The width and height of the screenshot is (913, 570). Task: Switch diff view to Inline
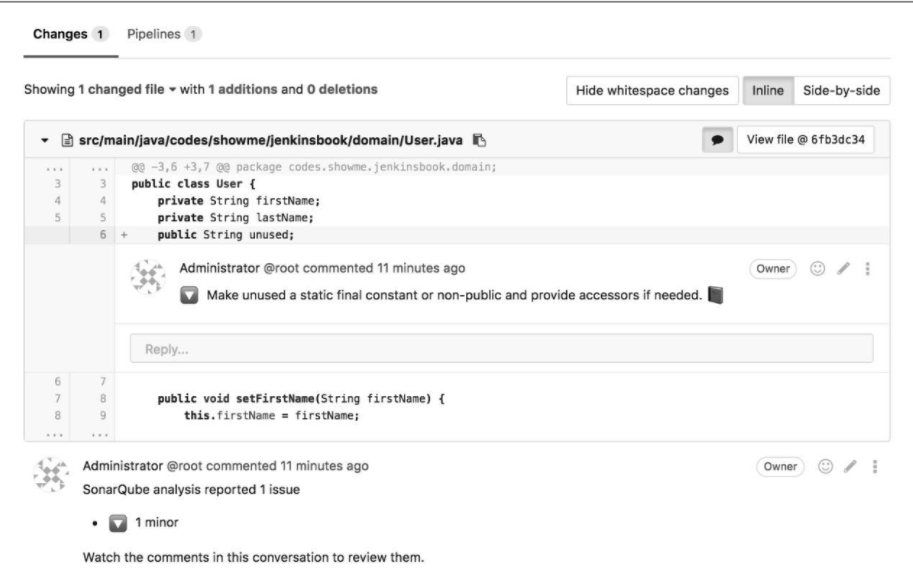767,91
